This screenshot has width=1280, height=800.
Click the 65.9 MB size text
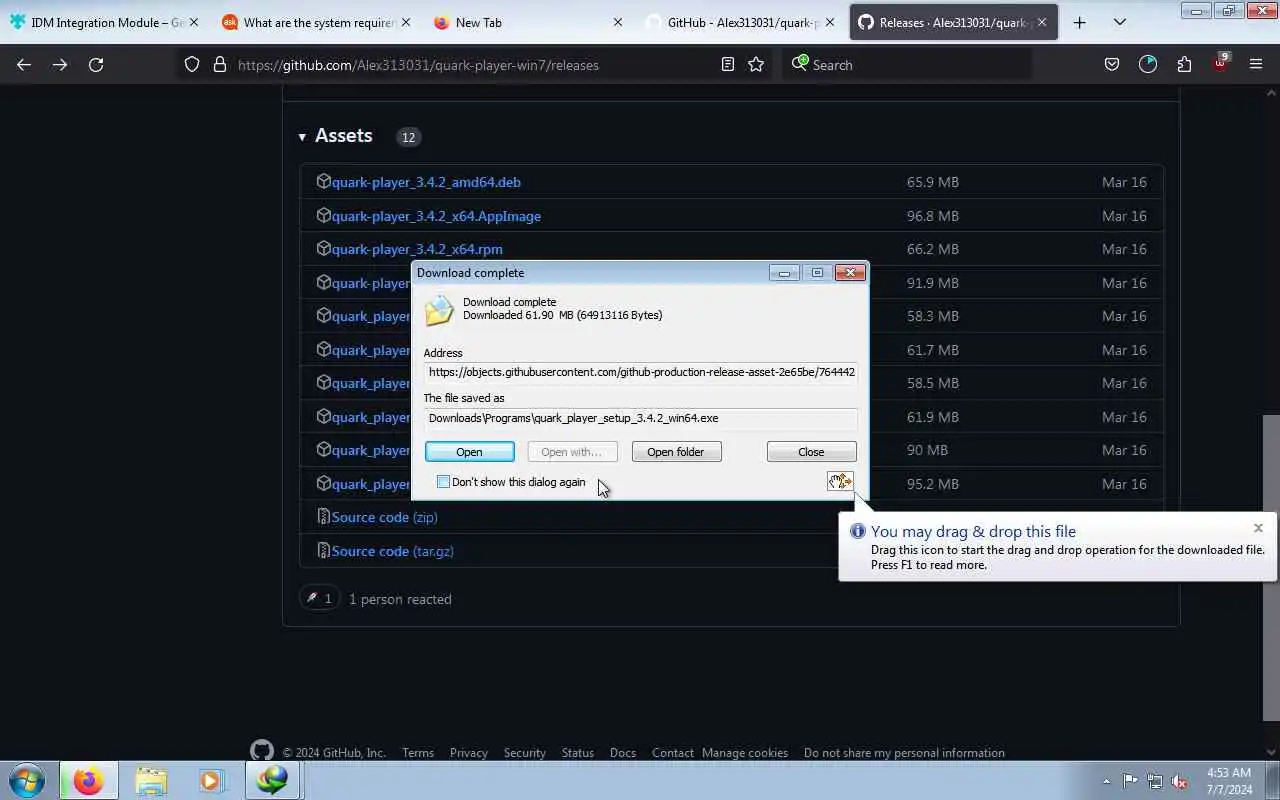click(x=933, y=182)
